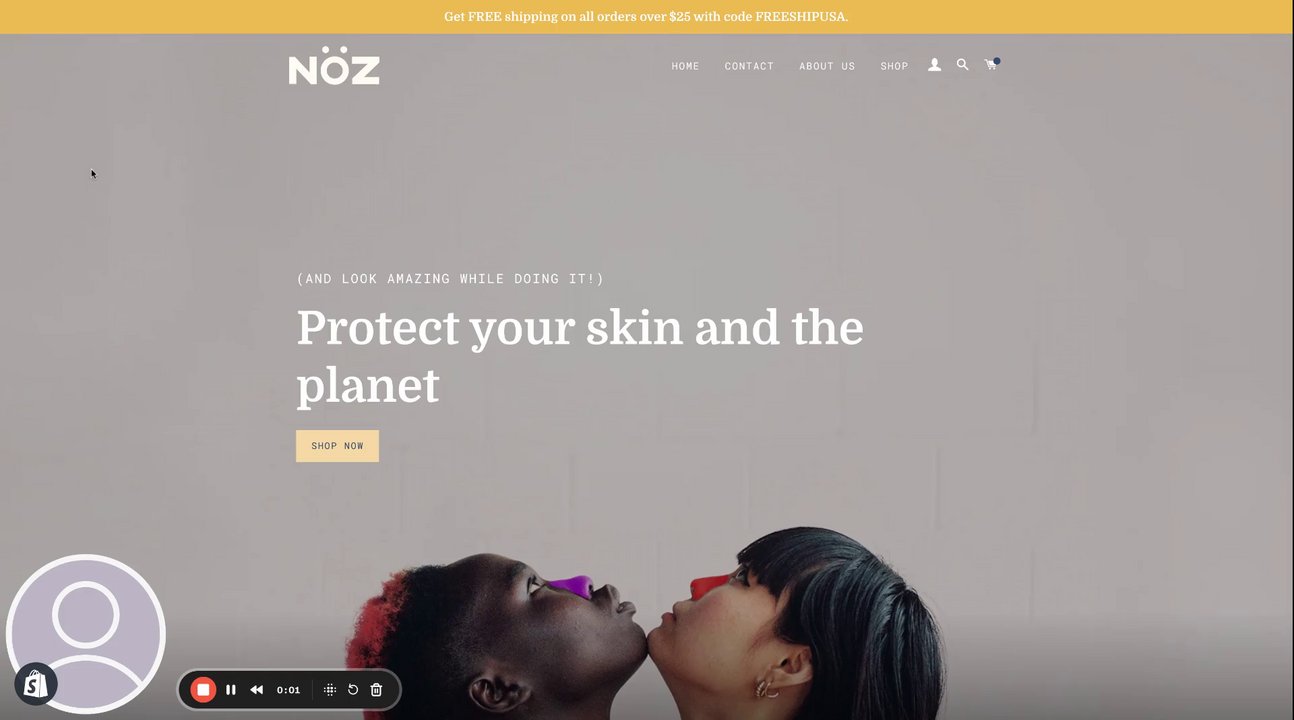
Task: Navigate to ABOUT US
Action: (x=827, y=66)
